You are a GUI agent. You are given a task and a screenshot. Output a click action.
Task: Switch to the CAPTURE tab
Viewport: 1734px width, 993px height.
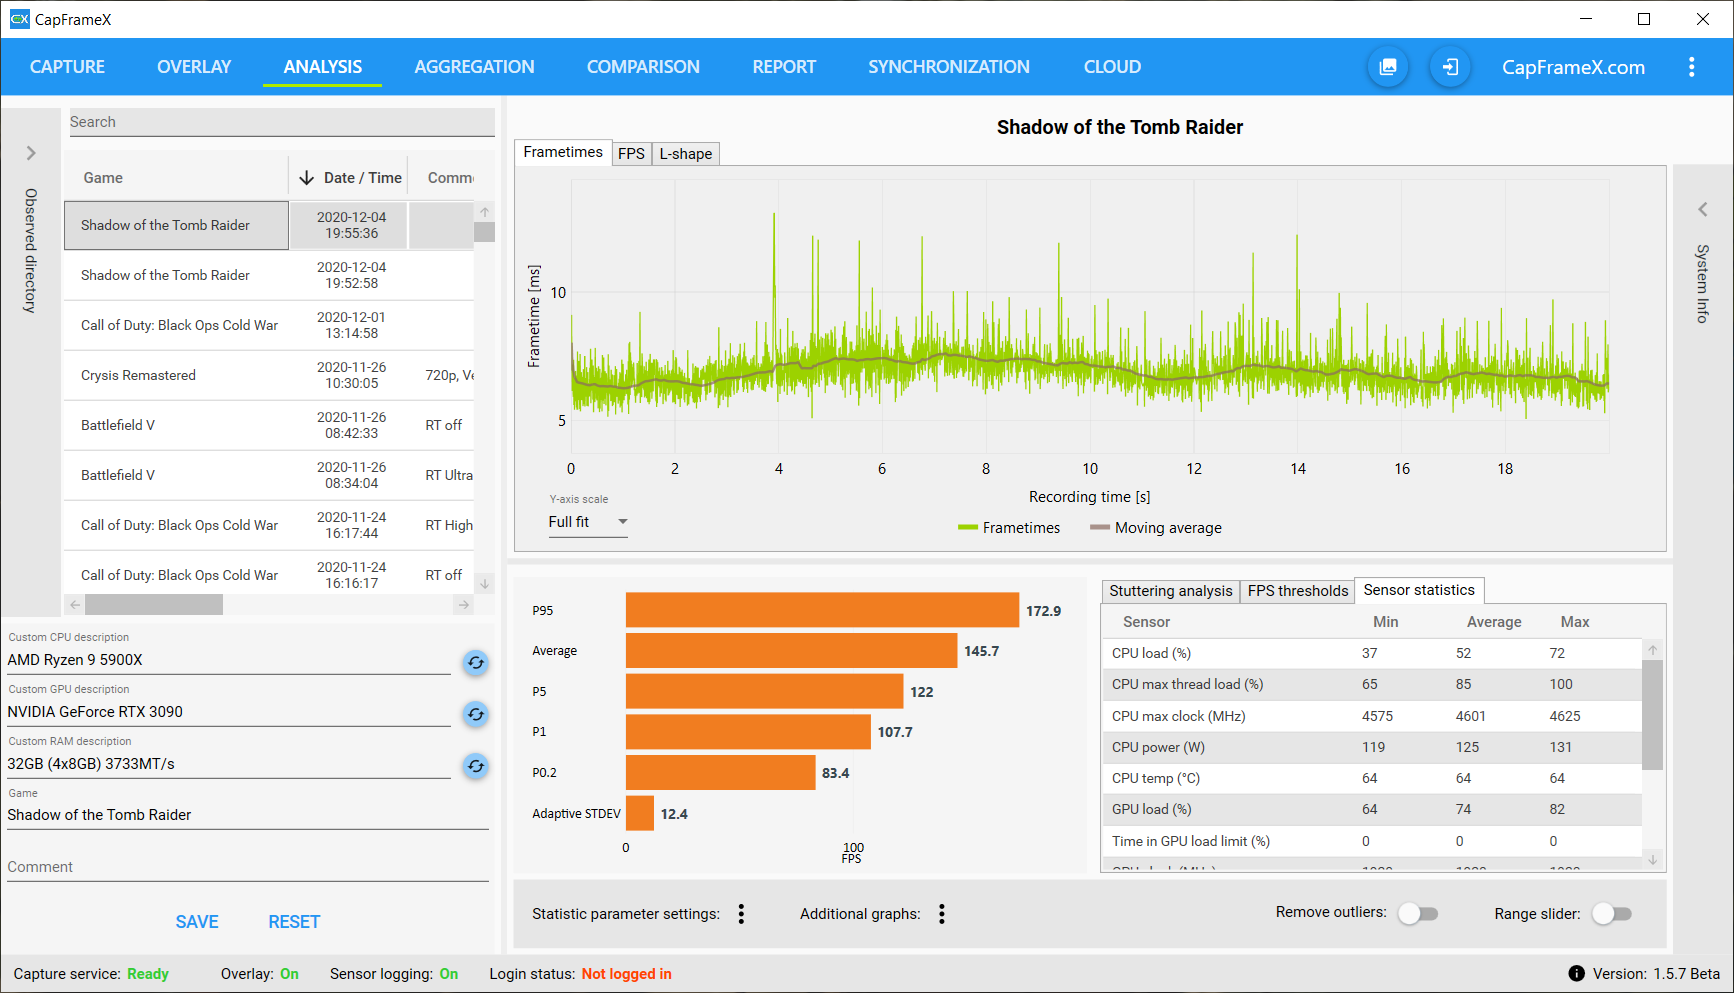pyautogui.click(x=67, y=67)
